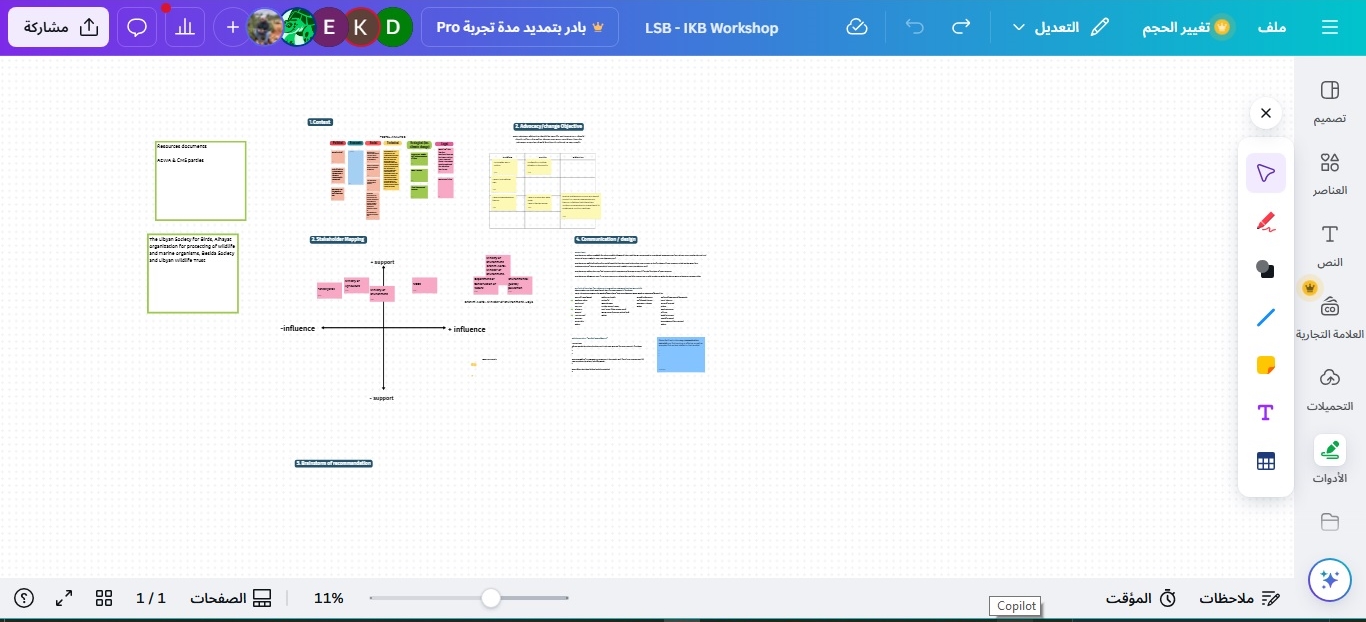Screen dimensions: 1366x622
Task: Add a yellow sticky note
Action: coord(1265,365)
